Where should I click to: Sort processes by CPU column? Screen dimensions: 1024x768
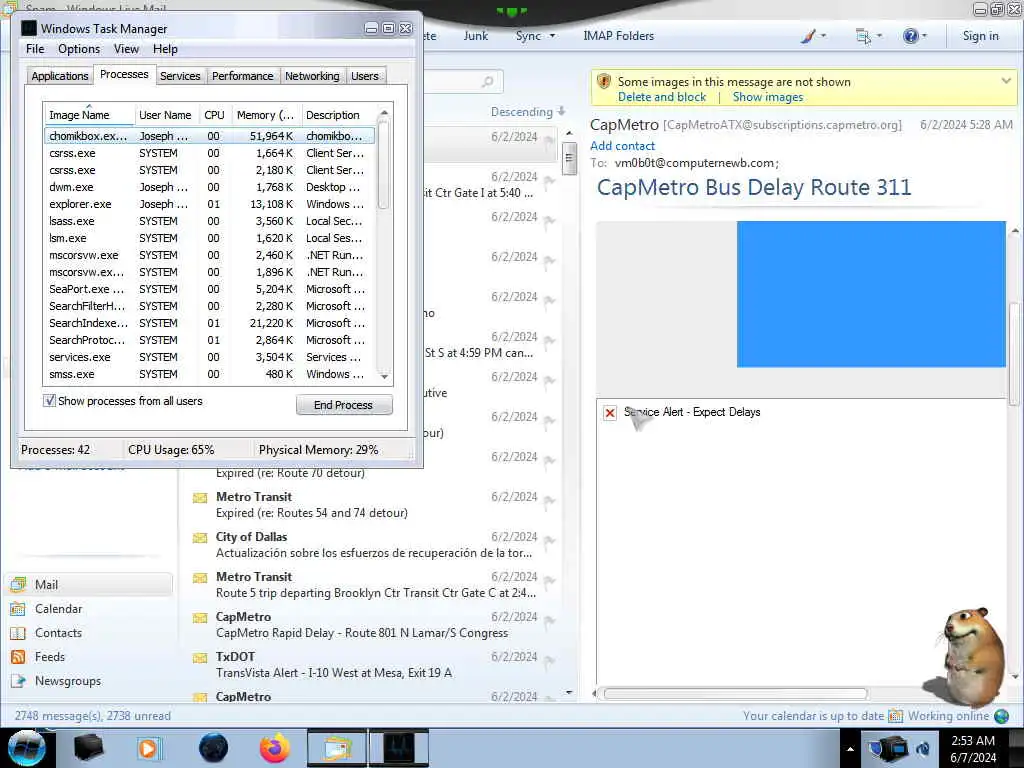[x=214, y=115]
